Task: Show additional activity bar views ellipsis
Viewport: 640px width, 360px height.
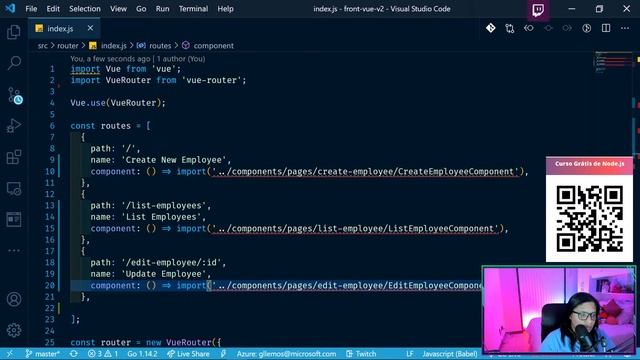Action: click(14, 250)
